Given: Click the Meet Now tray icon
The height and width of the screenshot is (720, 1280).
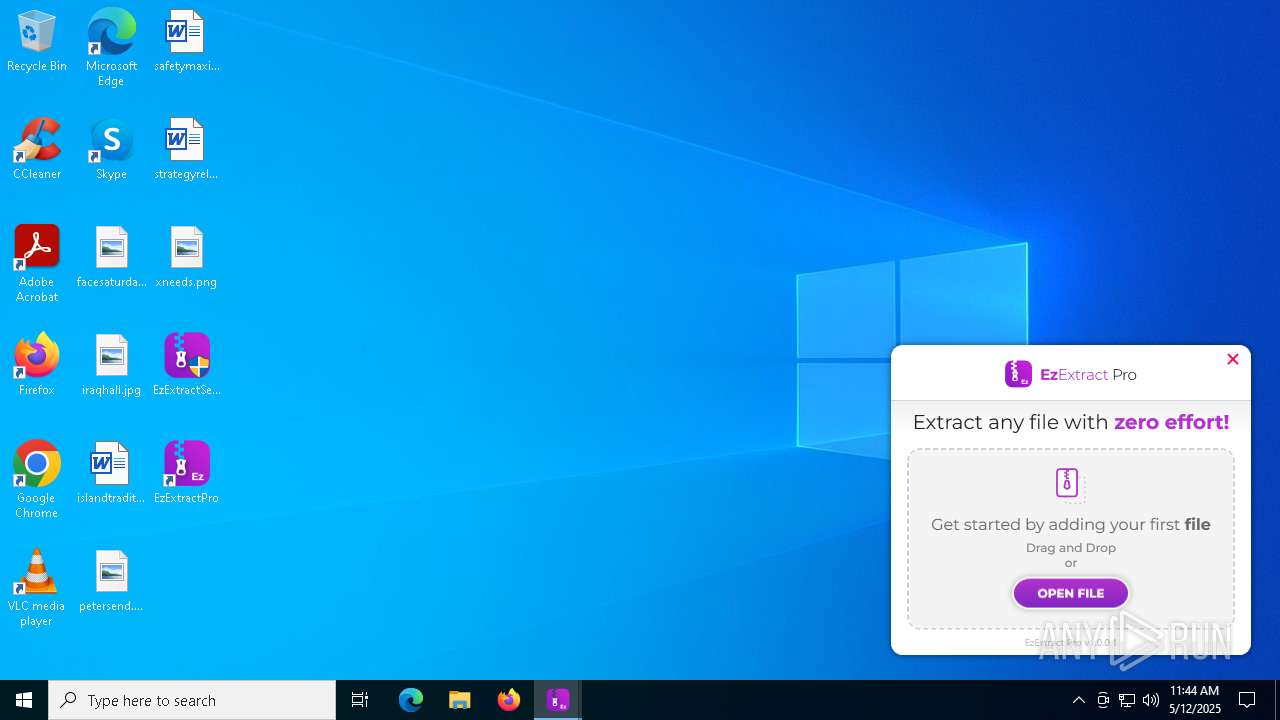Looking at the screenshot, I should click(1103, 700).
